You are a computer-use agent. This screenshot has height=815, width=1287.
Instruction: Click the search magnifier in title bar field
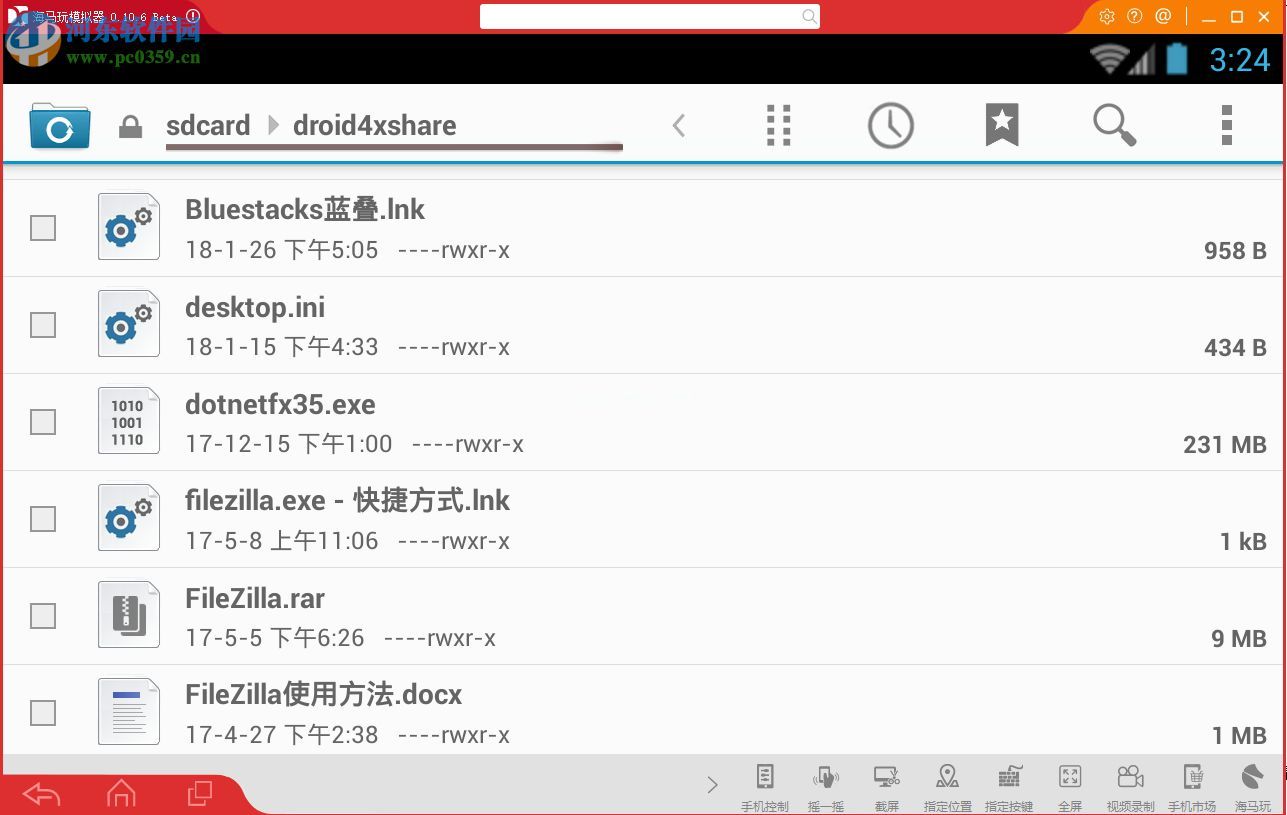[x=809, y=16]
